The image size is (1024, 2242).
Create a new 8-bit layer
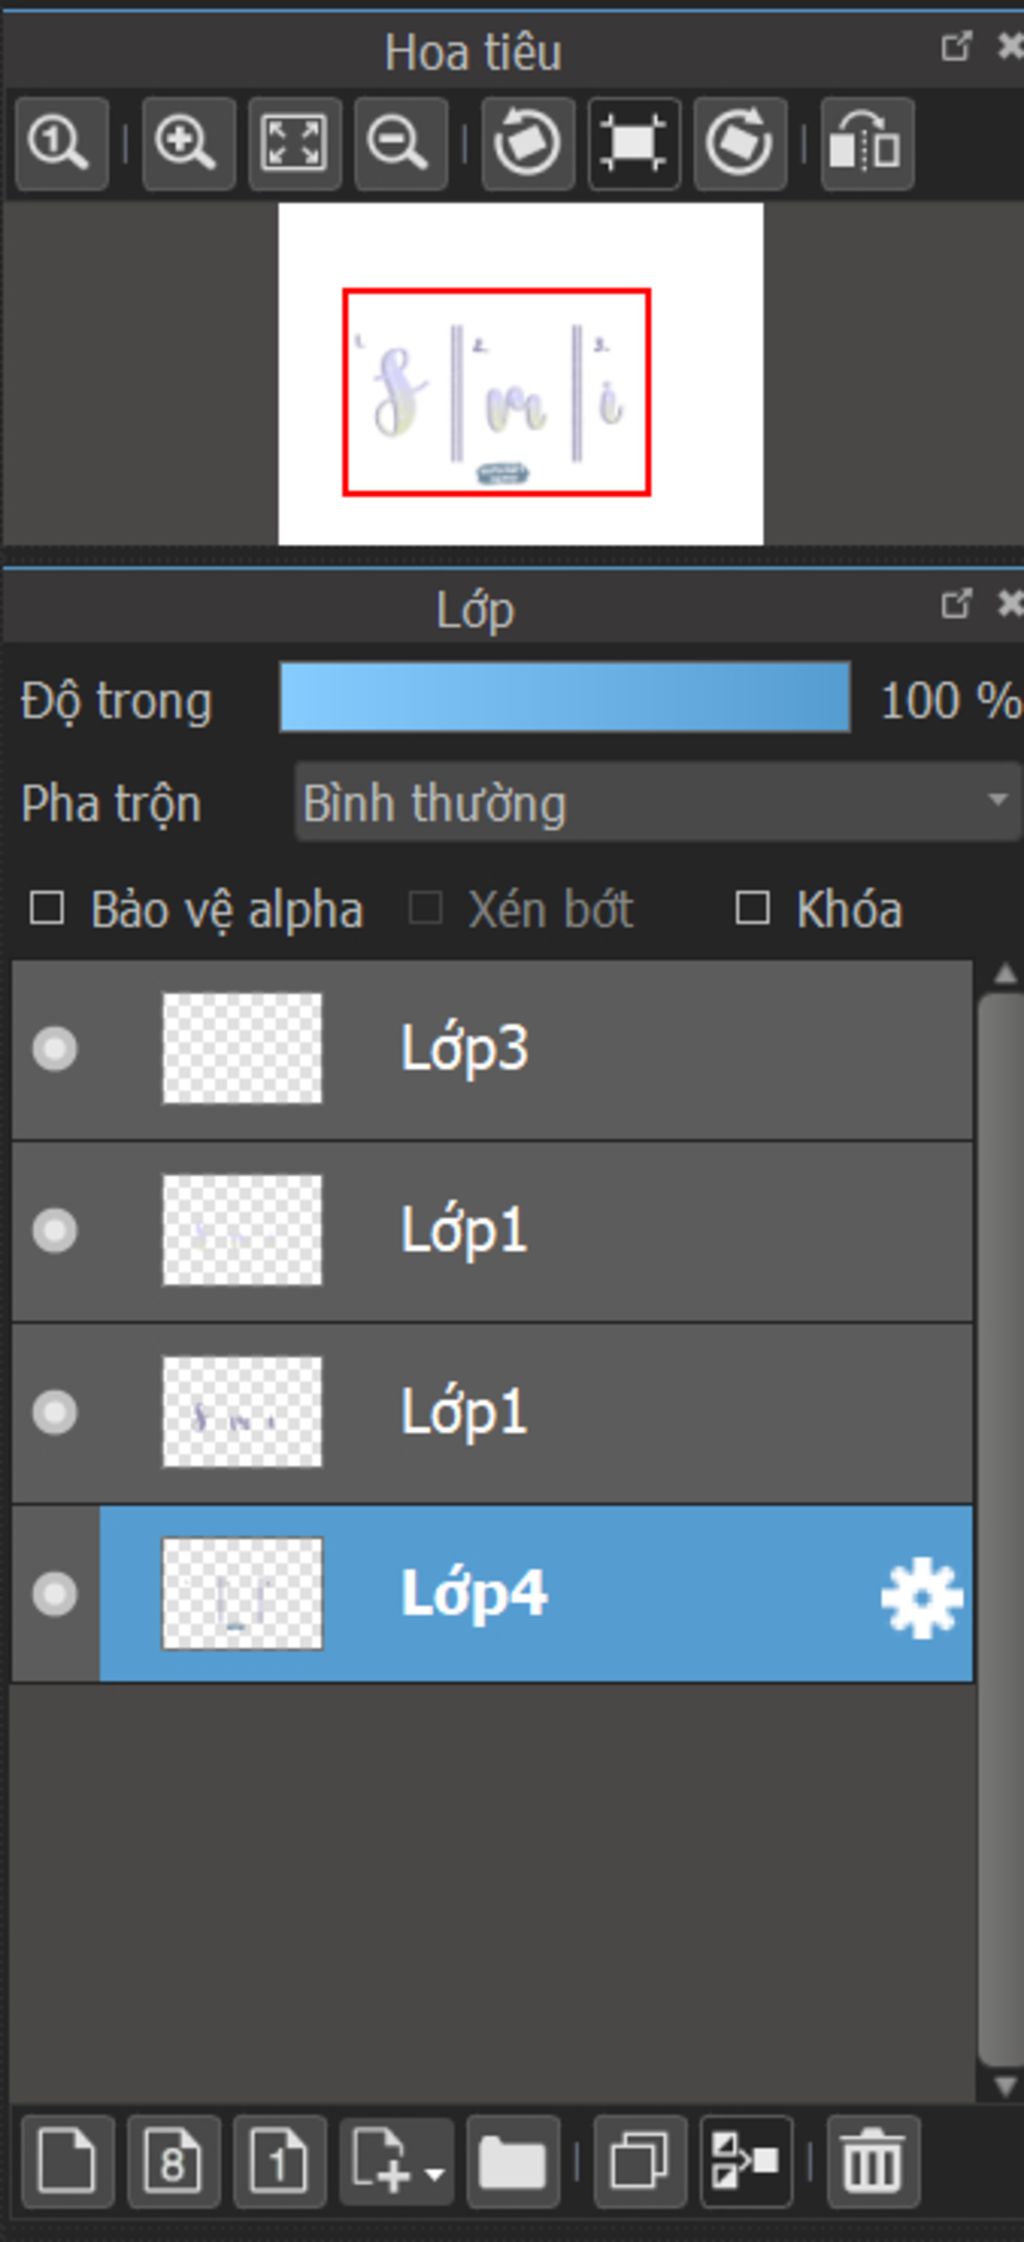[173, 2162]
